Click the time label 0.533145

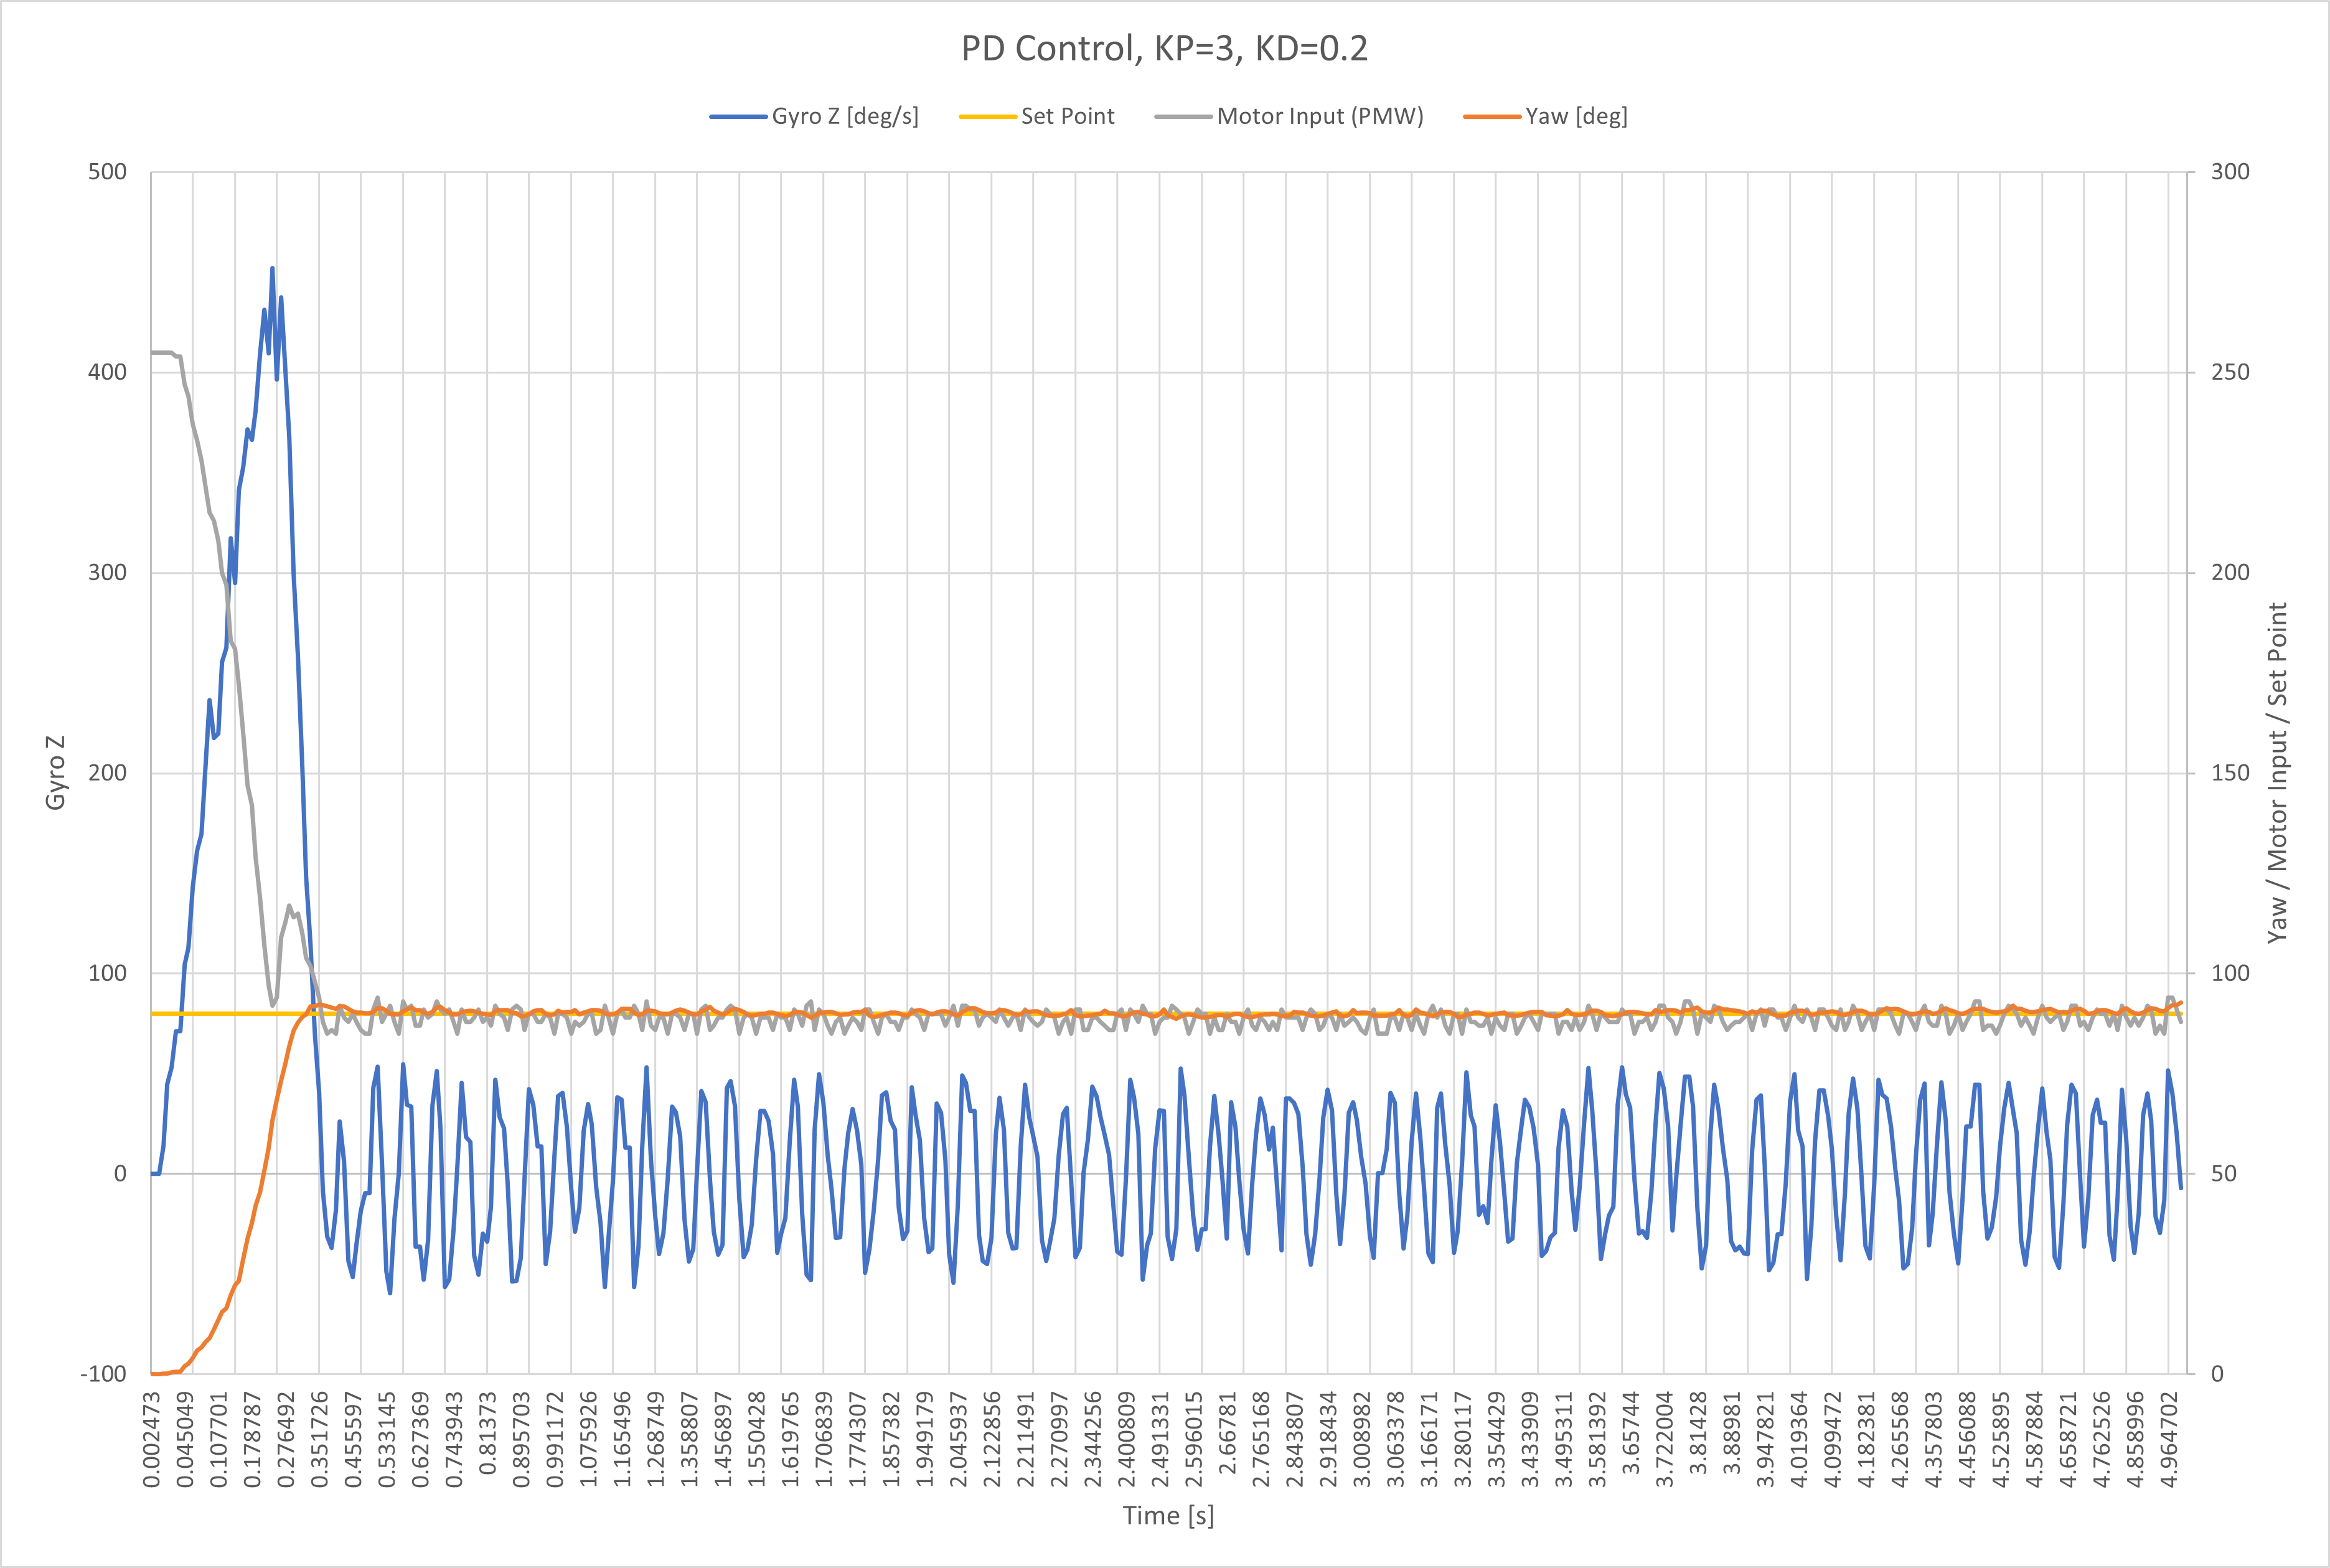(386, 1439)
